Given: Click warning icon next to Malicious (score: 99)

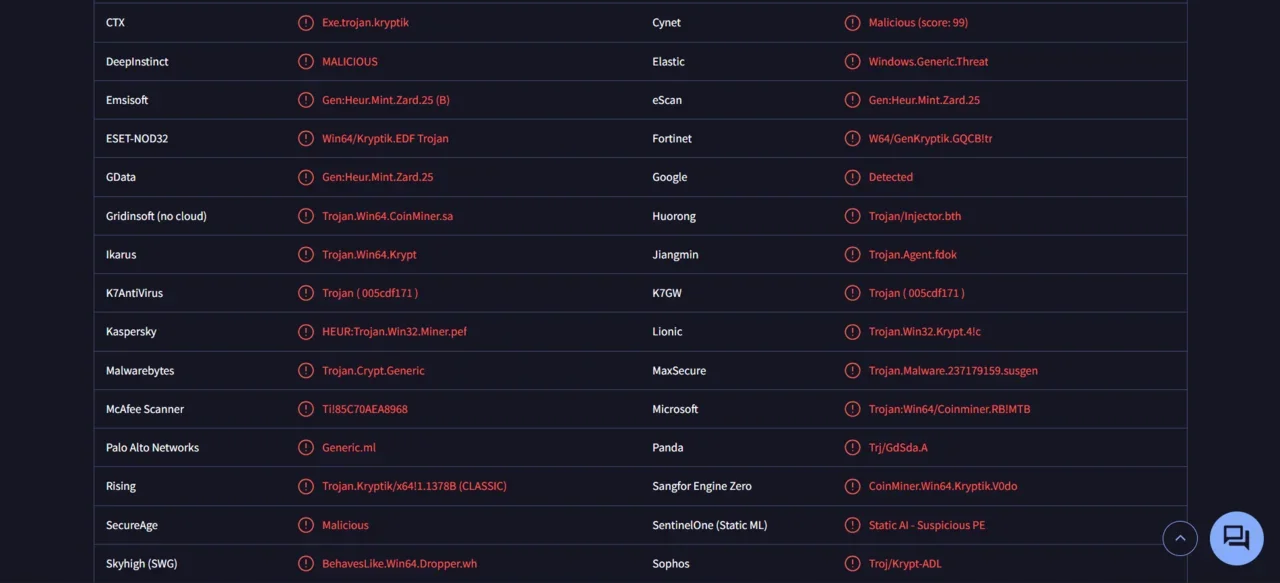Looking at the screenshot, I should click(852, 23).
